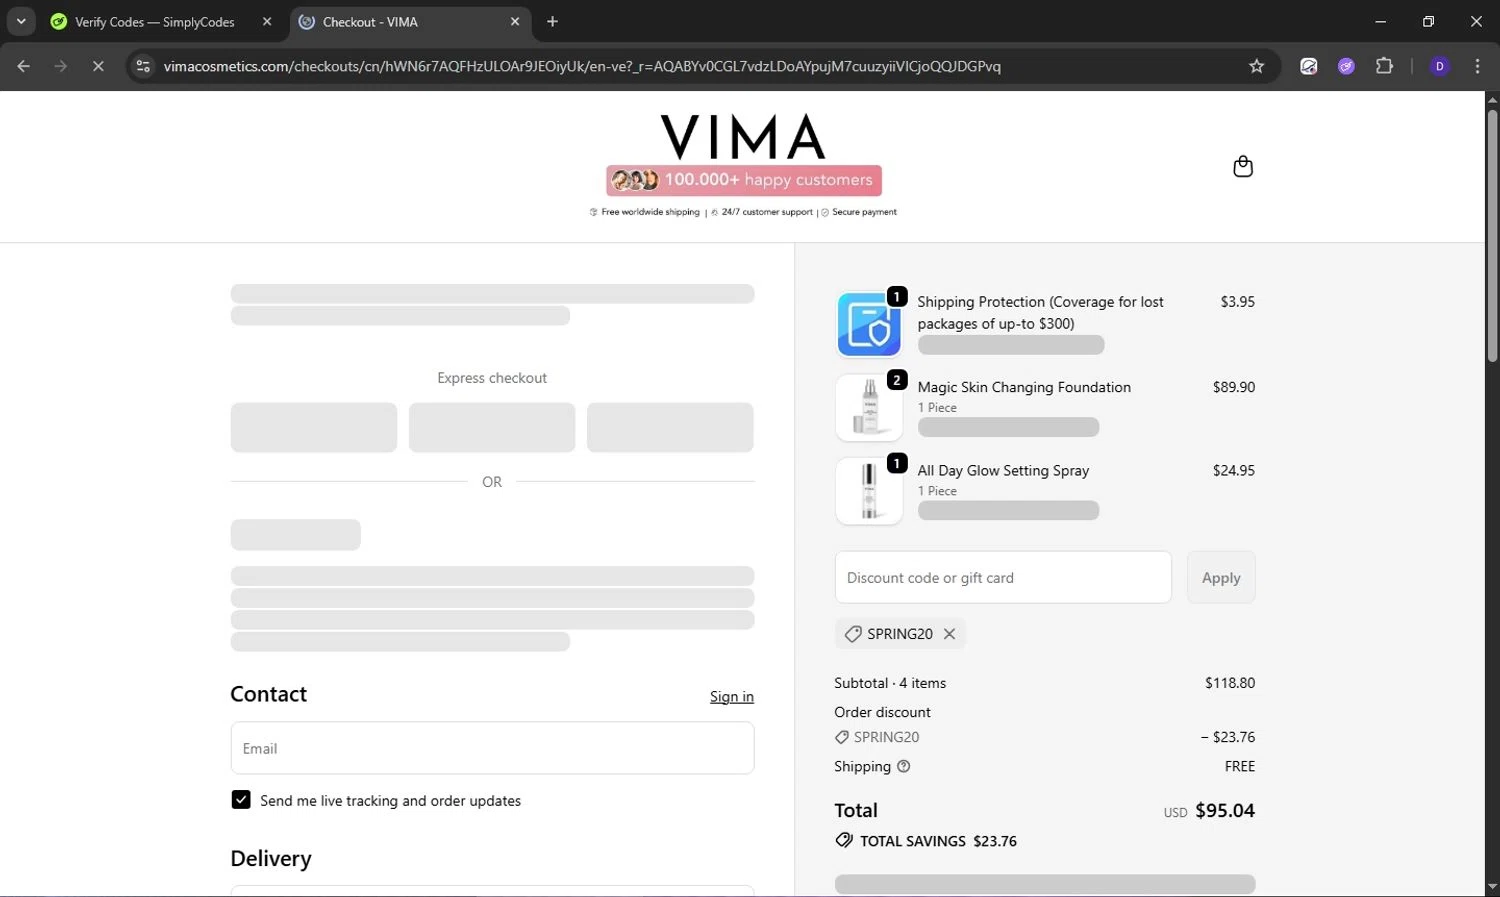Click the browser address bar URL
This screenshot has width=1500, height=897.
(x=582, y=66)
